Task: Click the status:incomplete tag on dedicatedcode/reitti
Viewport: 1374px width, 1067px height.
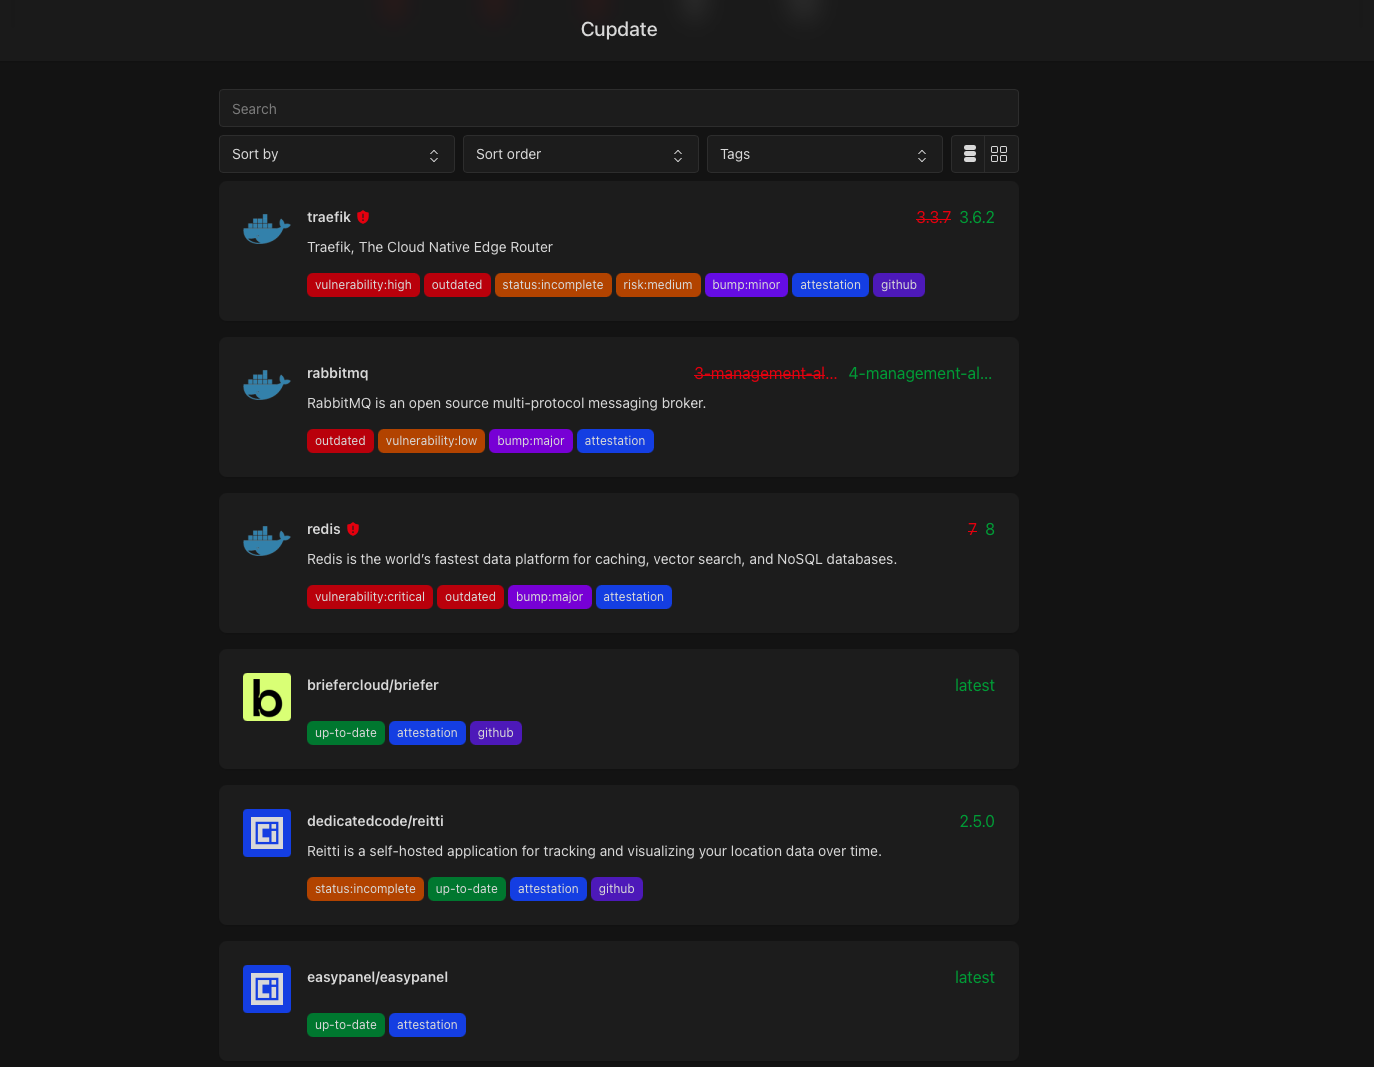Action: (x=365, y=889)
